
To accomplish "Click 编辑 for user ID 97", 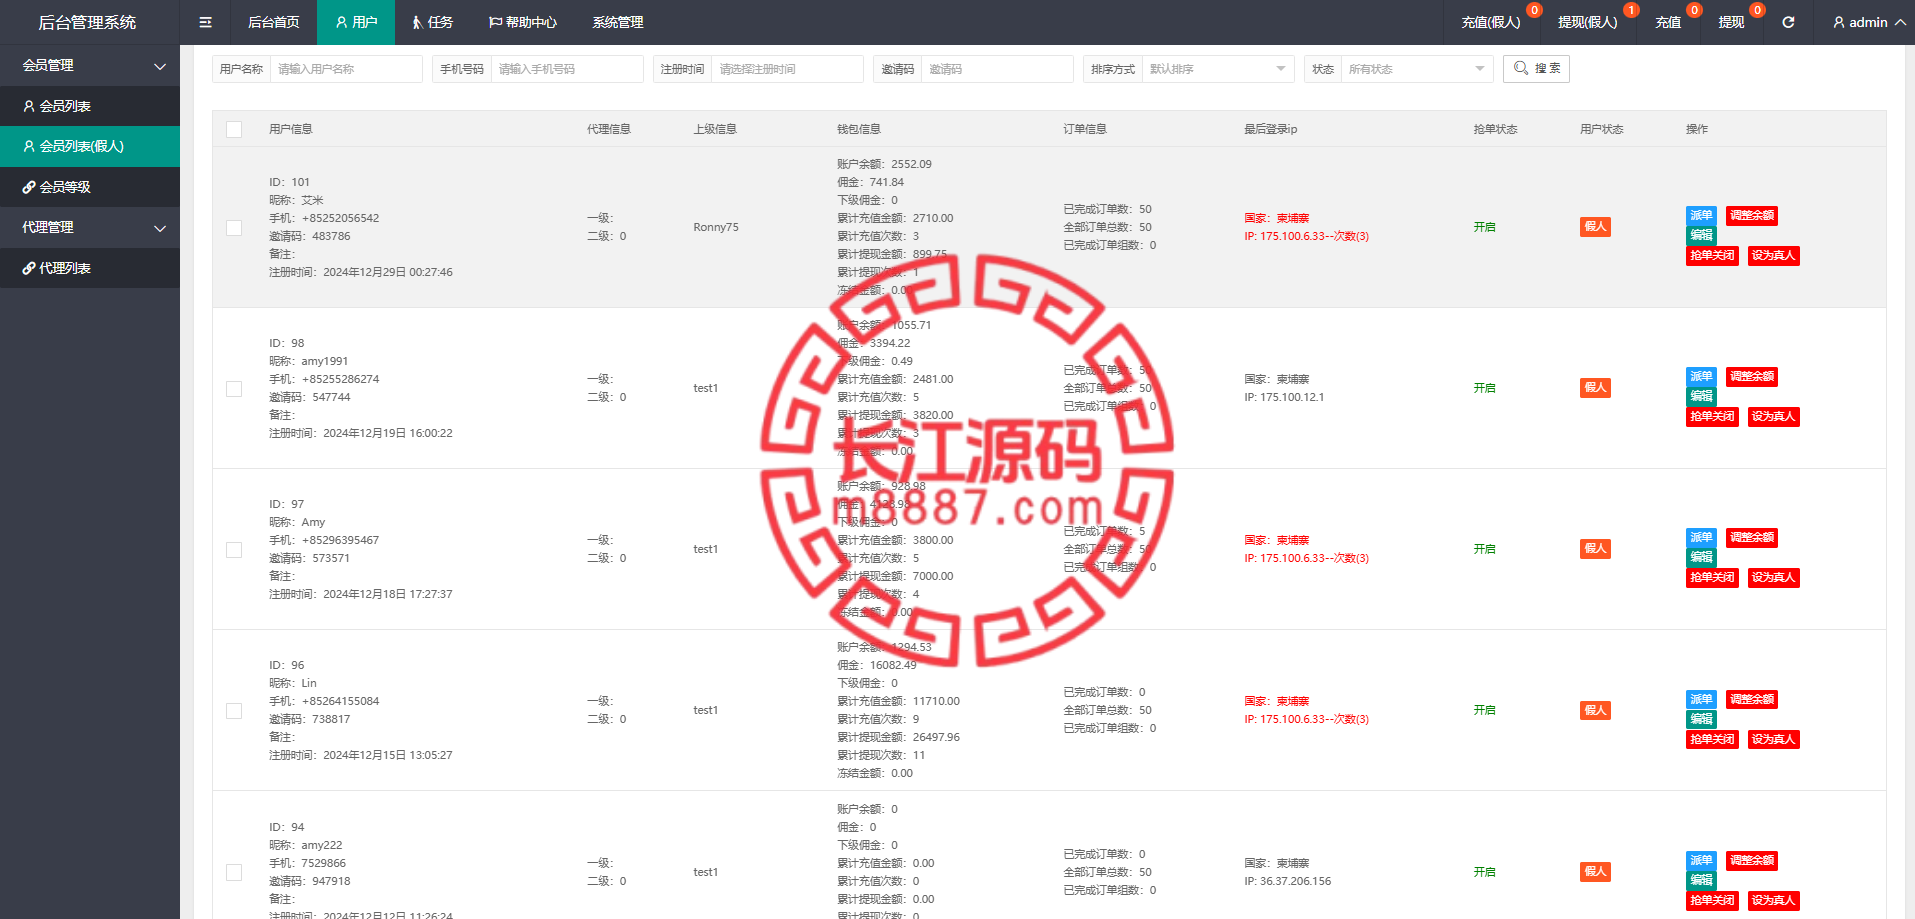I will 1701,557.
